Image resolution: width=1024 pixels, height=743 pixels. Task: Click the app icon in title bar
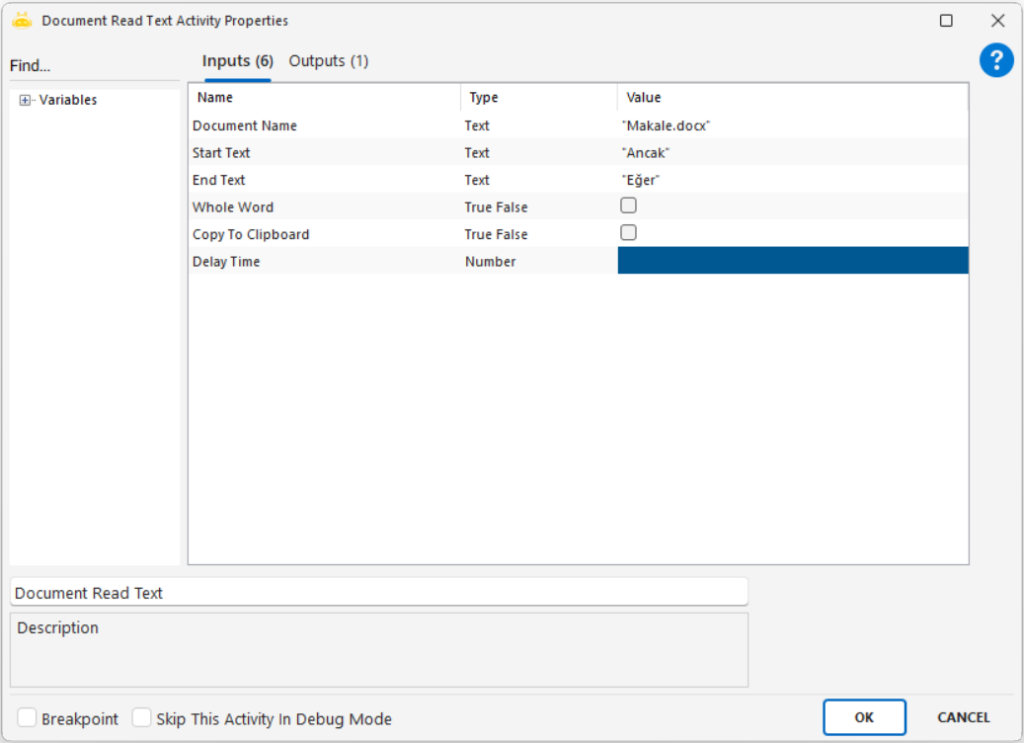[22, 20]
